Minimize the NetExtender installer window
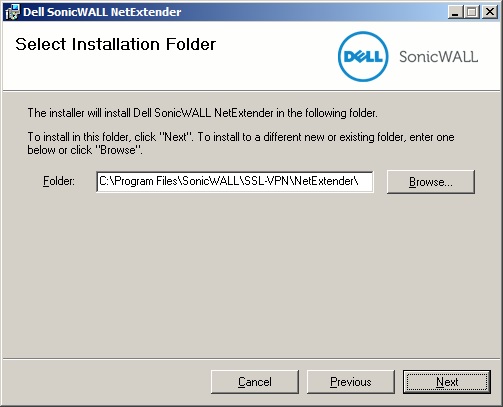503x407 pixels. tap(455, 12)
